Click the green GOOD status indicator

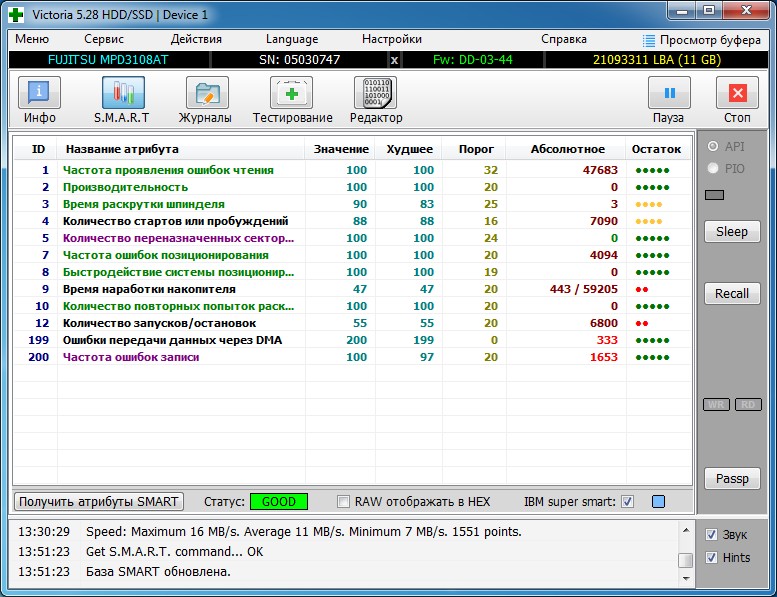[x=278, y=502]
